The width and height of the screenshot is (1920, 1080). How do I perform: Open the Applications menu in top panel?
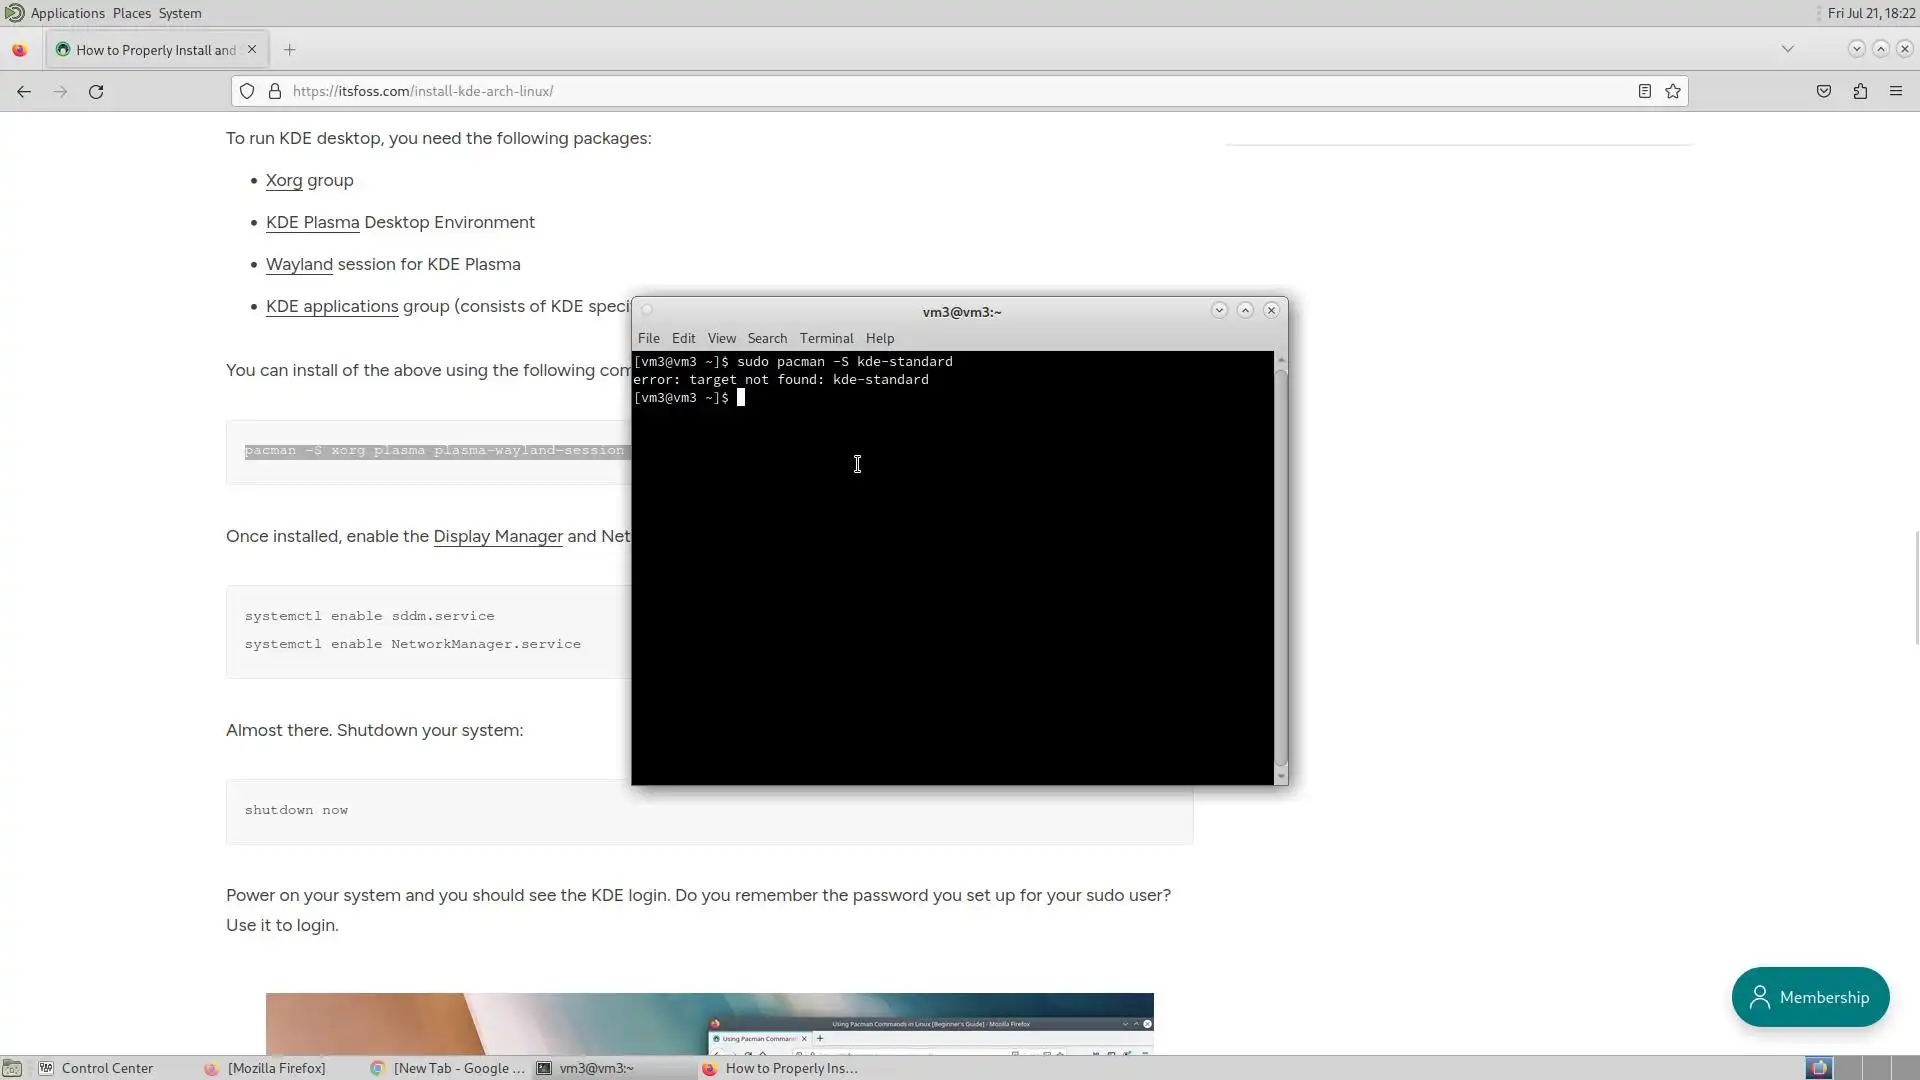pos(67,13)
